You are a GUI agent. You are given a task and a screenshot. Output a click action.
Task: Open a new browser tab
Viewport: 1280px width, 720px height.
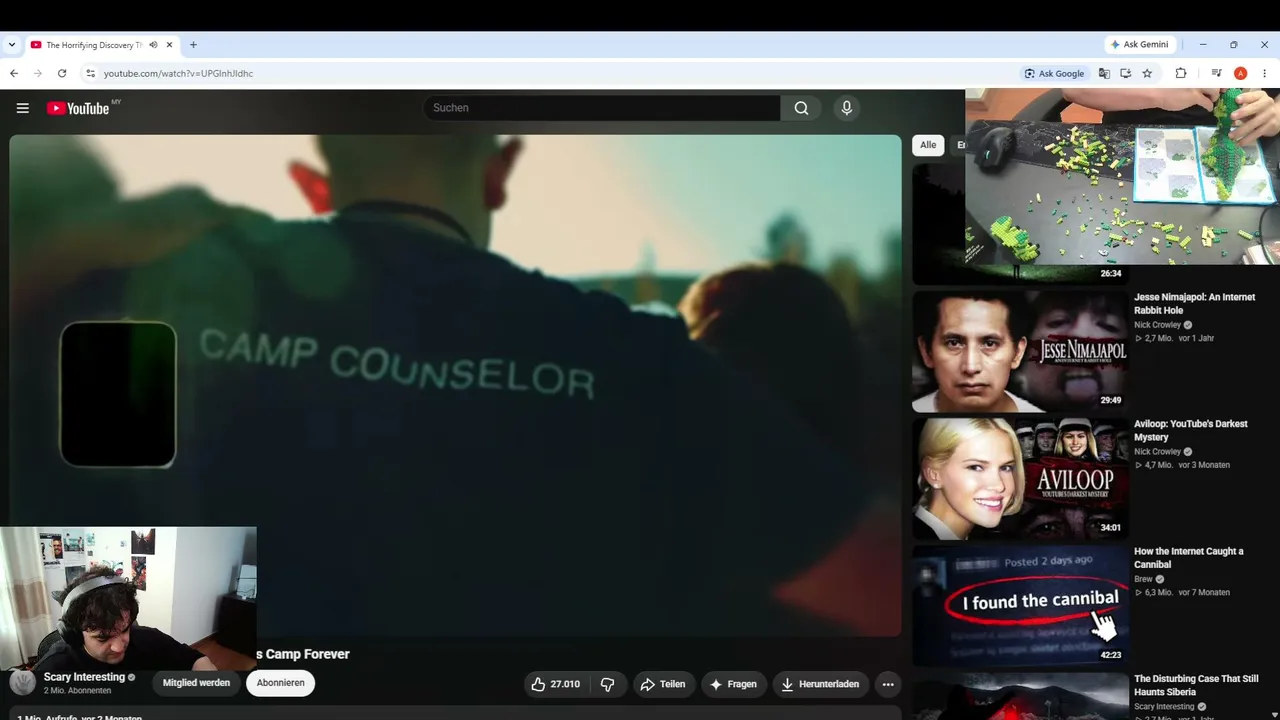[193, 45]
